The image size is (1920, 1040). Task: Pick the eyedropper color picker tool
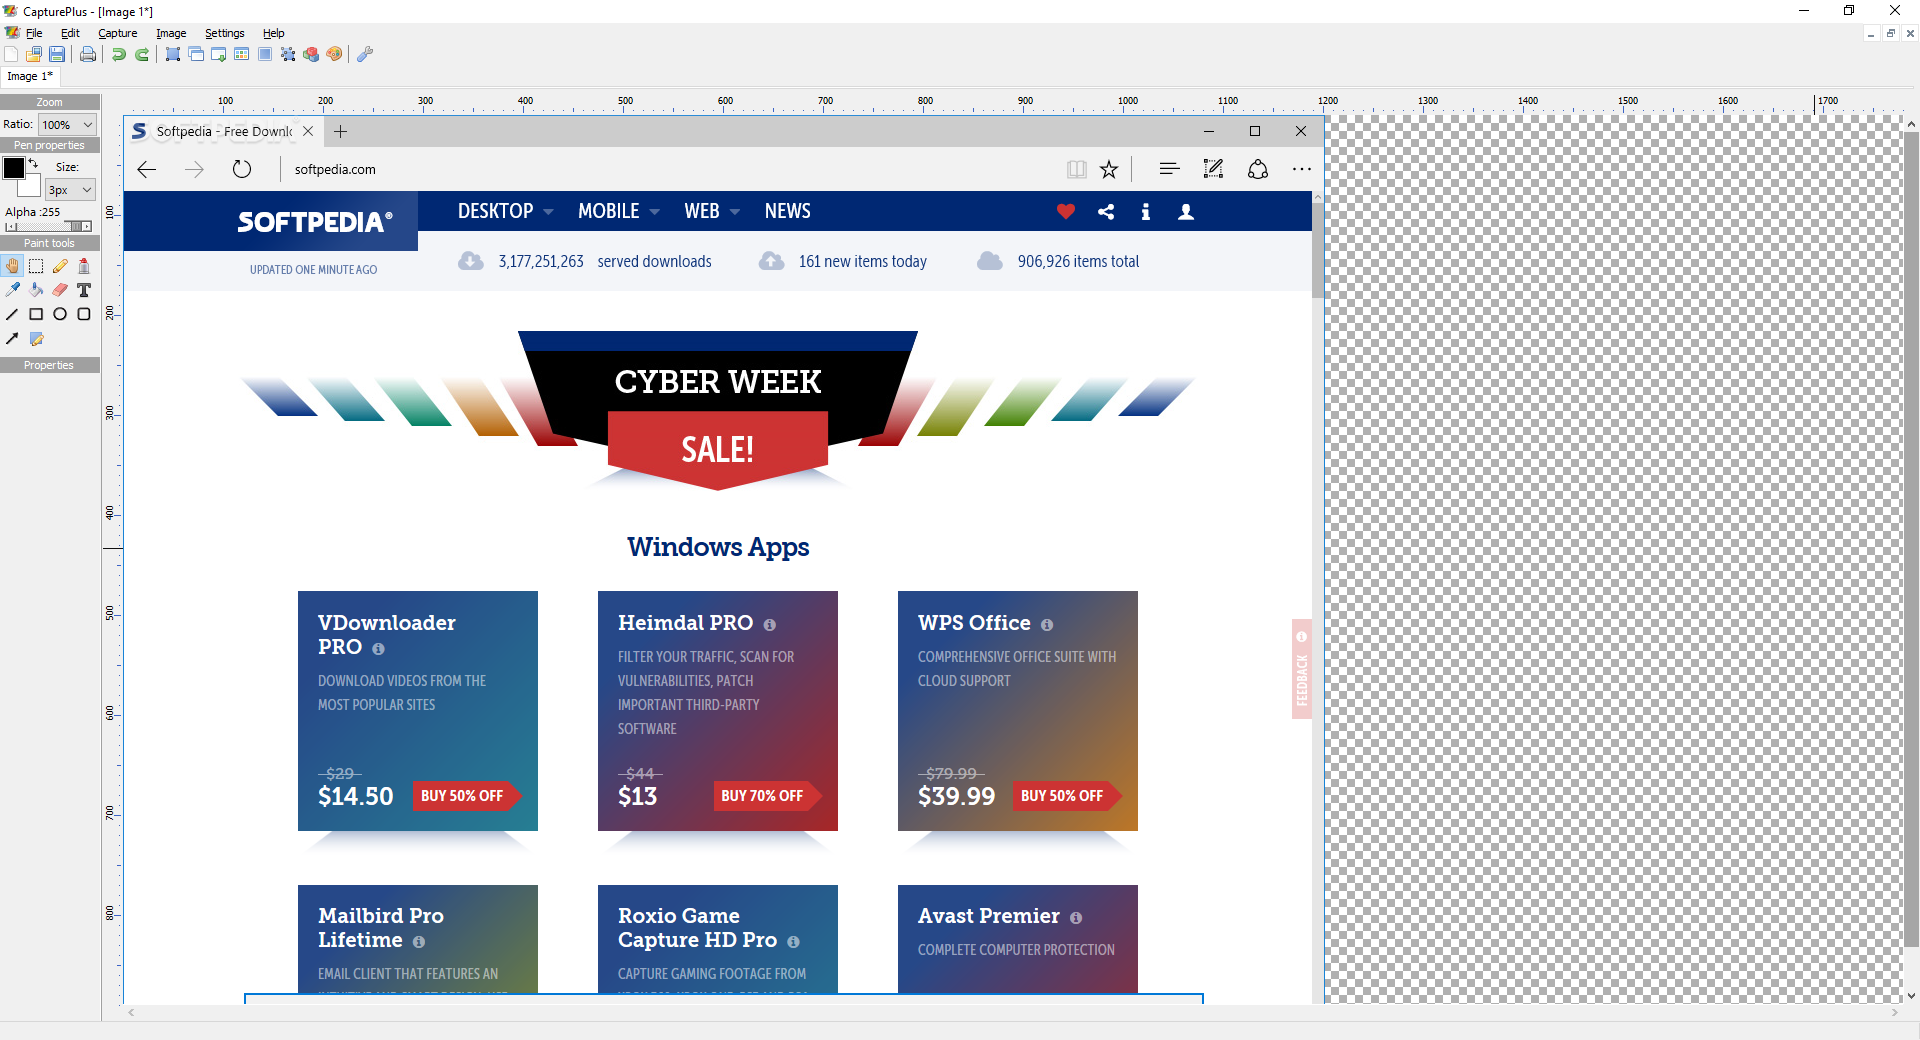(12, 290)
